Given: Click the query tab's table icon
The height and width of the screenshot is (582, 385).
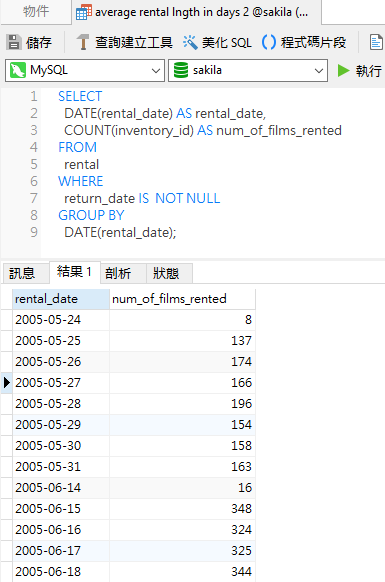Looking at the screenshot, I should (x=84, y=12).
